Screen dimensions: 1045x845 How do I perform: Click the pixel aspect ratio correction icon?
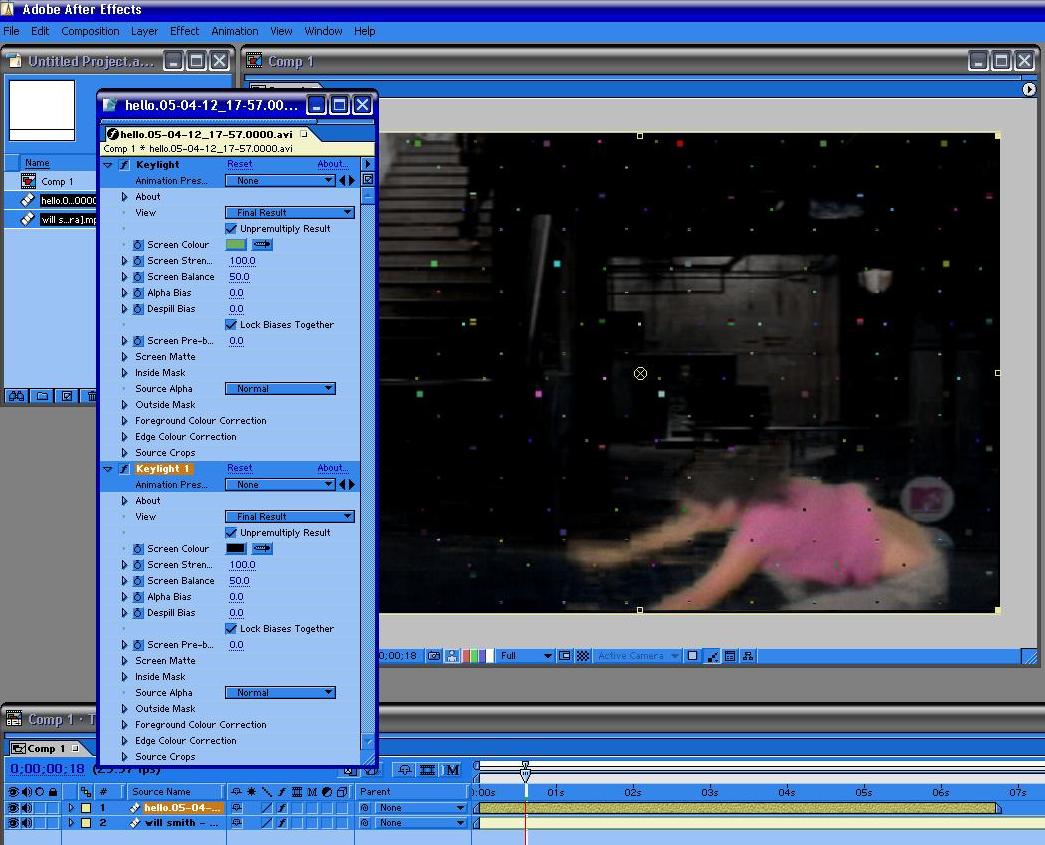692,656
